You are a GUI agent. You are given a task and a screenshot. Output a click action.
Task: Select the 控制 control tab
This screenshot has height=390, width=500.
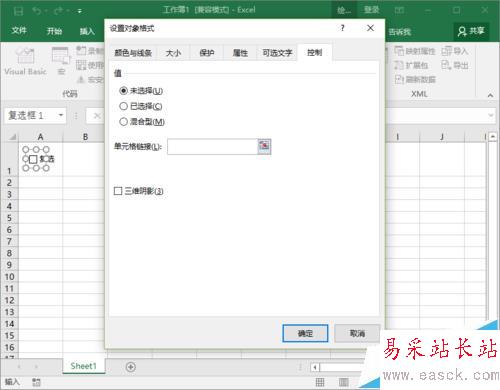[x=315, y=52]
